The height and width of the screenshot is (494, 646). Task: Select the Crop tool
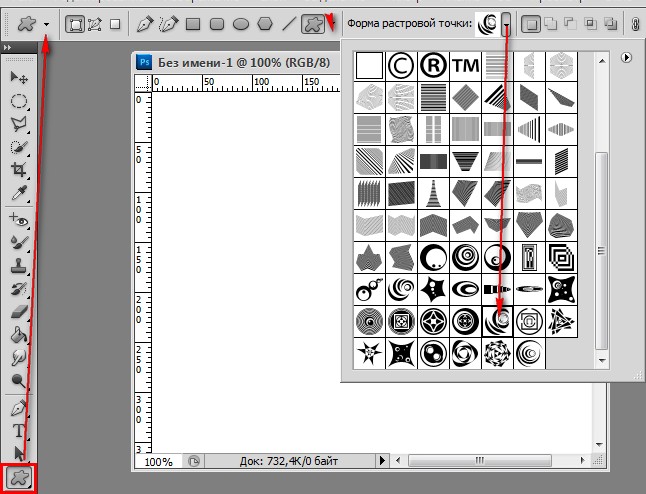[19, 169]
